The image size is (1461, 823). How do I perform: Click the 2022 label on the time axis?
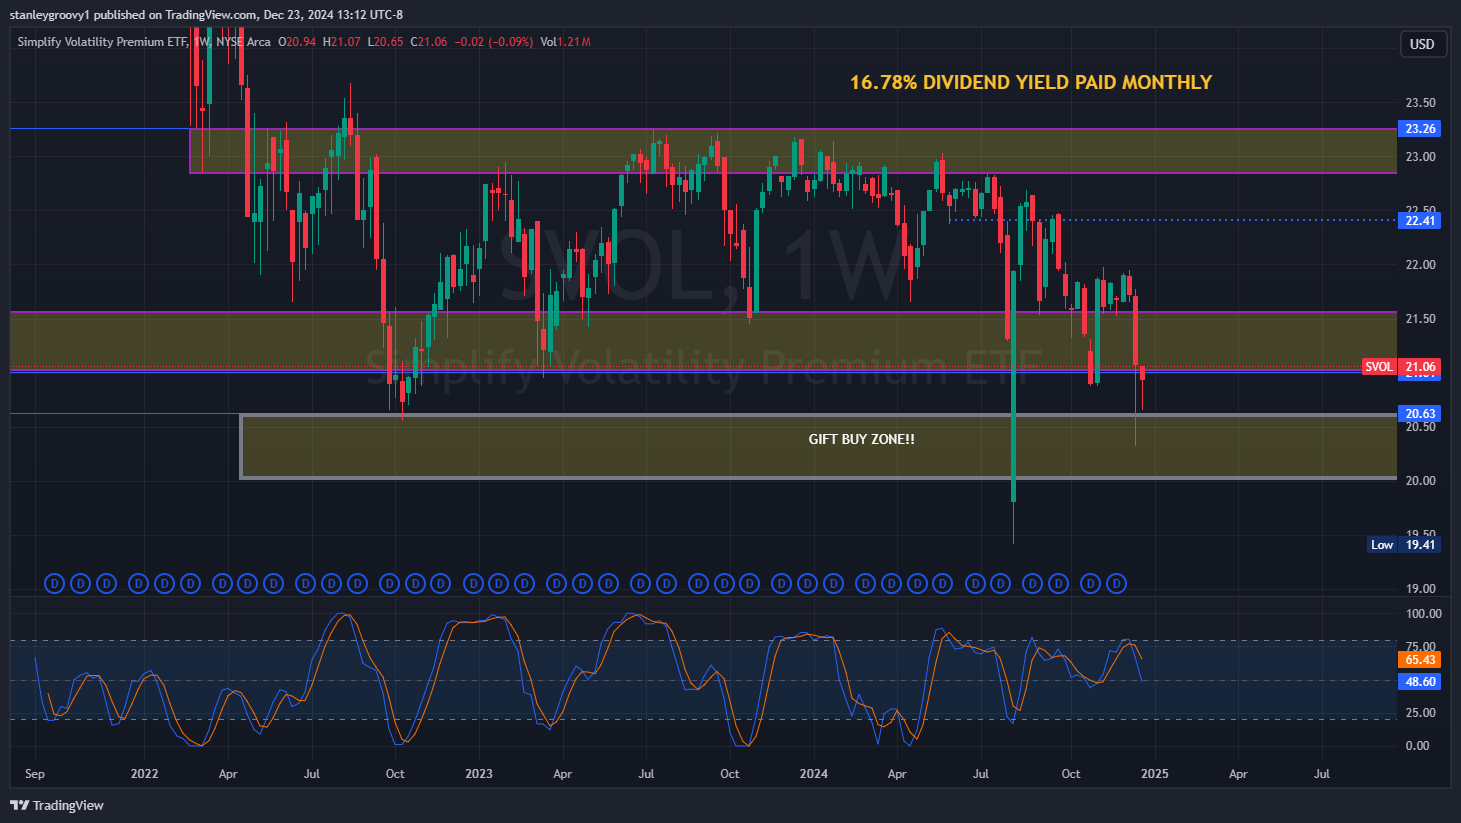pos(145,774)
